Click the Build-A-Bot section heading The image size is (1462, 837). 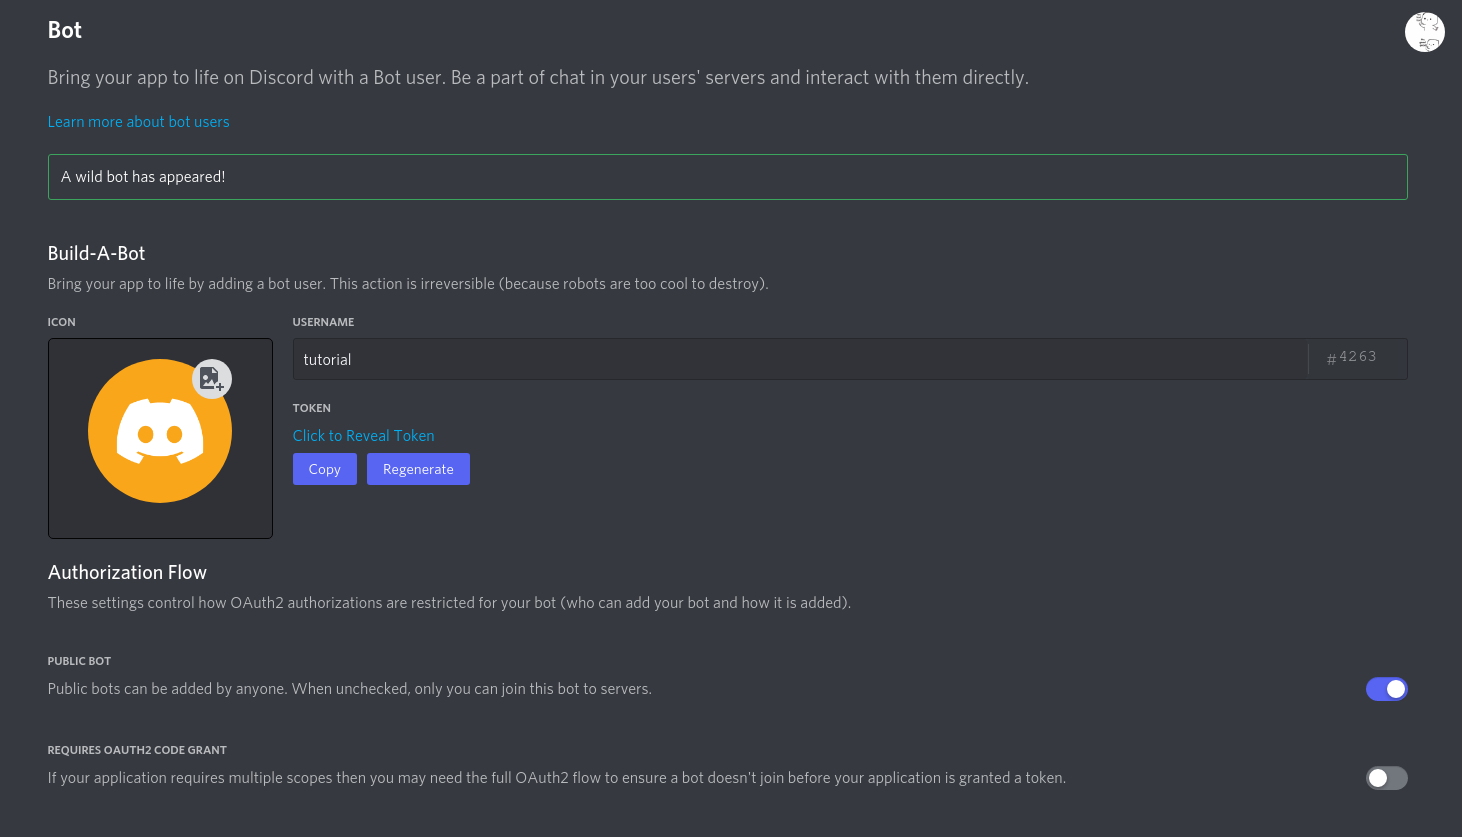tap(97, 254)
